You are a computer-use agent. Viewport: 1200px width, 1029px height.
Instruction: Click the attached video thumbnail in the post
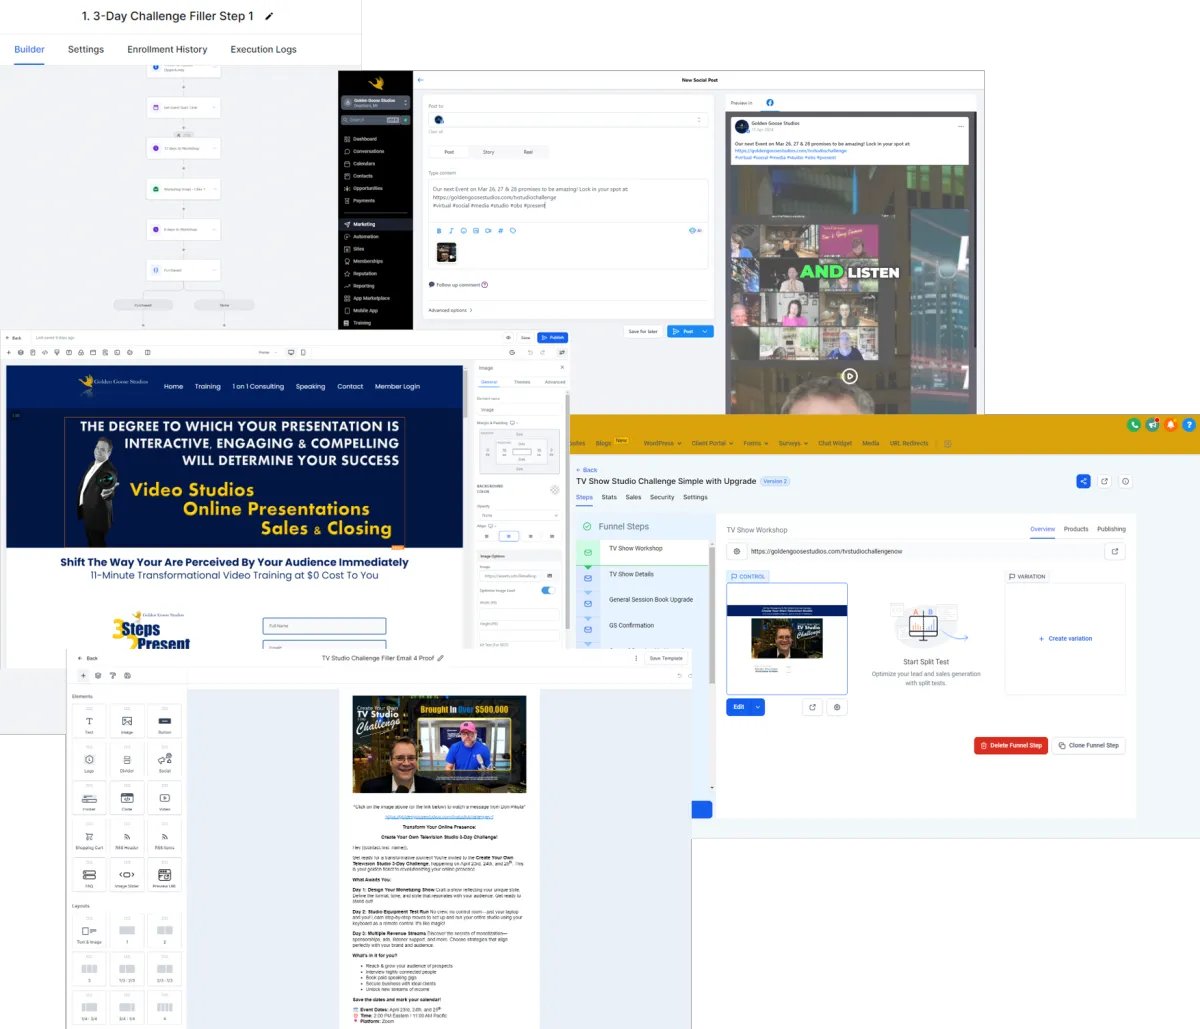tap(447, 252)
